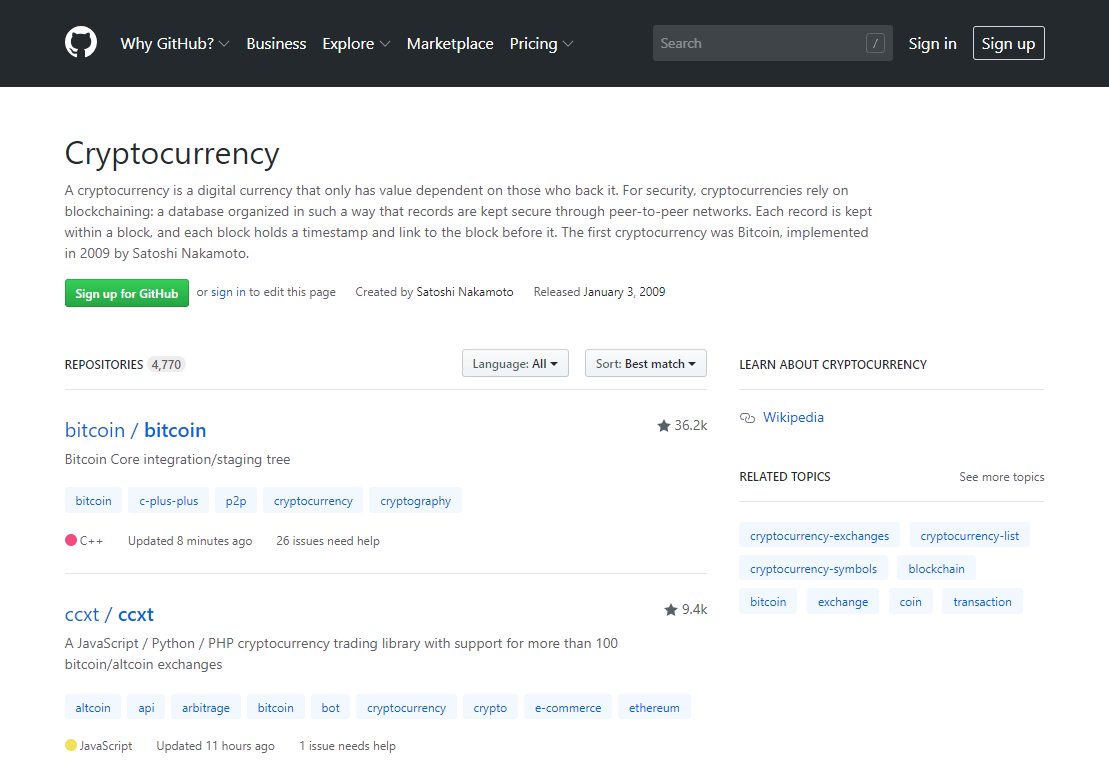The height and width of the screenshot is (777, 1109).
Task: Open the Sort: Best match dropdown
Action: (646, 363)
